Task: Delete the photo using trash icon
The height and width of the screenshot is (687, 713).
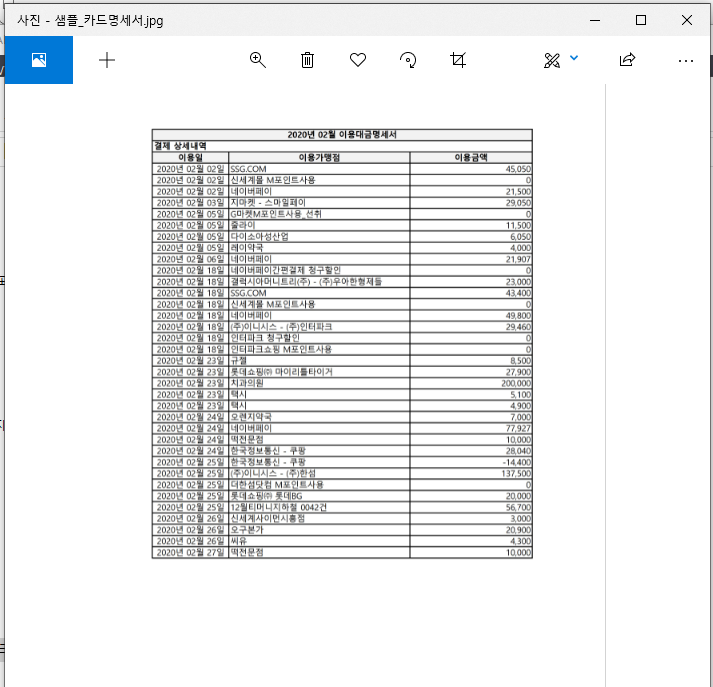Action: click(307, 60)
